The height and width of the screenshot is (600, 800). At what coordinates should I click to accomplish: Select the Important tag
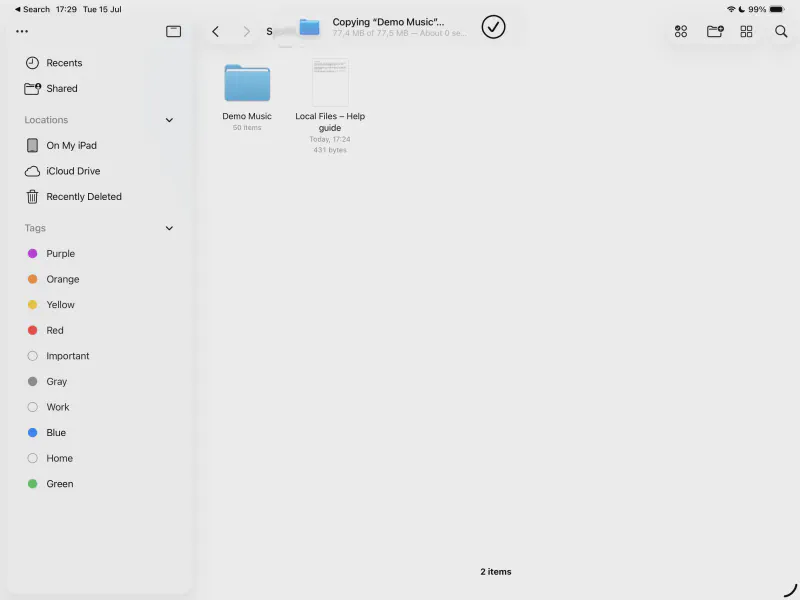point(67,356)
